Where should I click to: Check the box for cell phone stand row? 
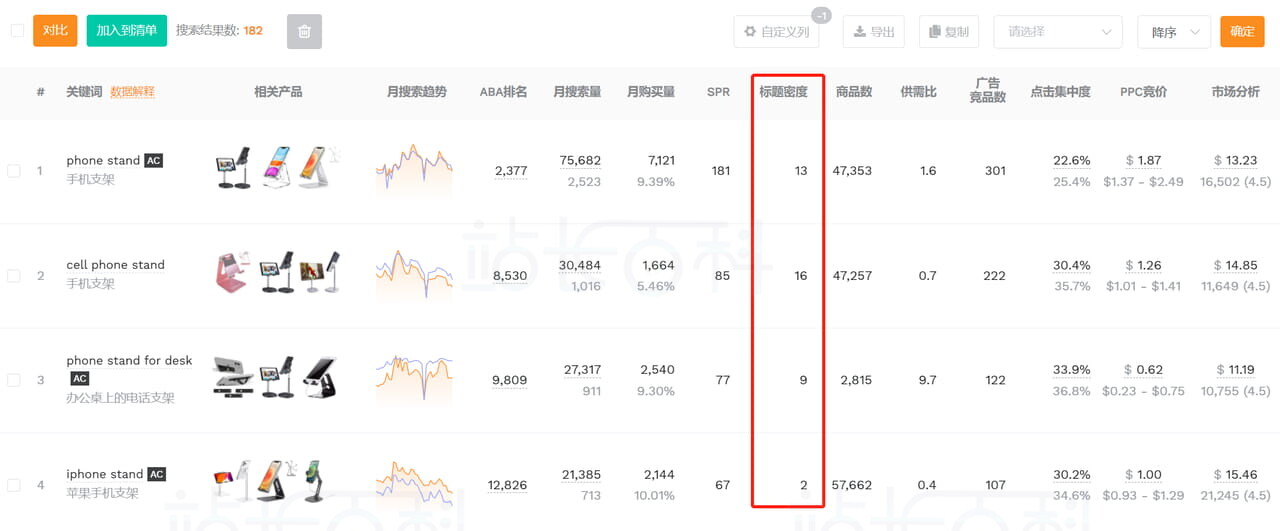click(14, 275)
